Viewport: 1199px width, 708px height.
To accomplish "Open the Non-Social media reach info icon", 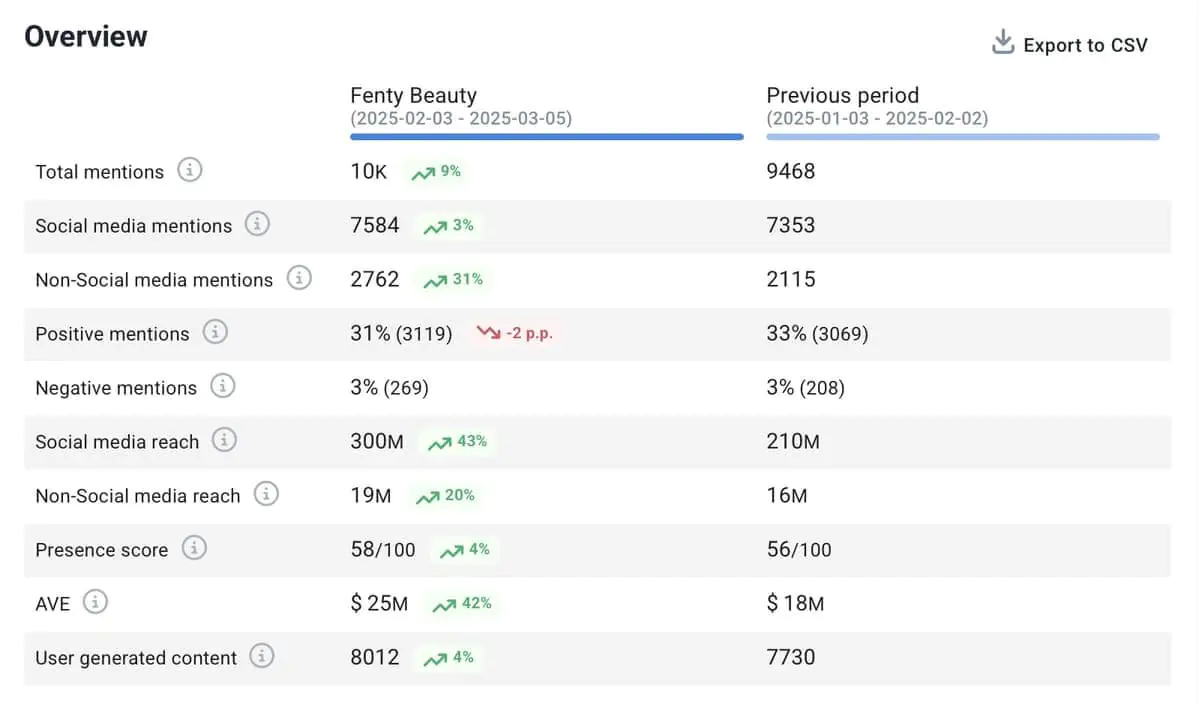I will click(266, 494).
